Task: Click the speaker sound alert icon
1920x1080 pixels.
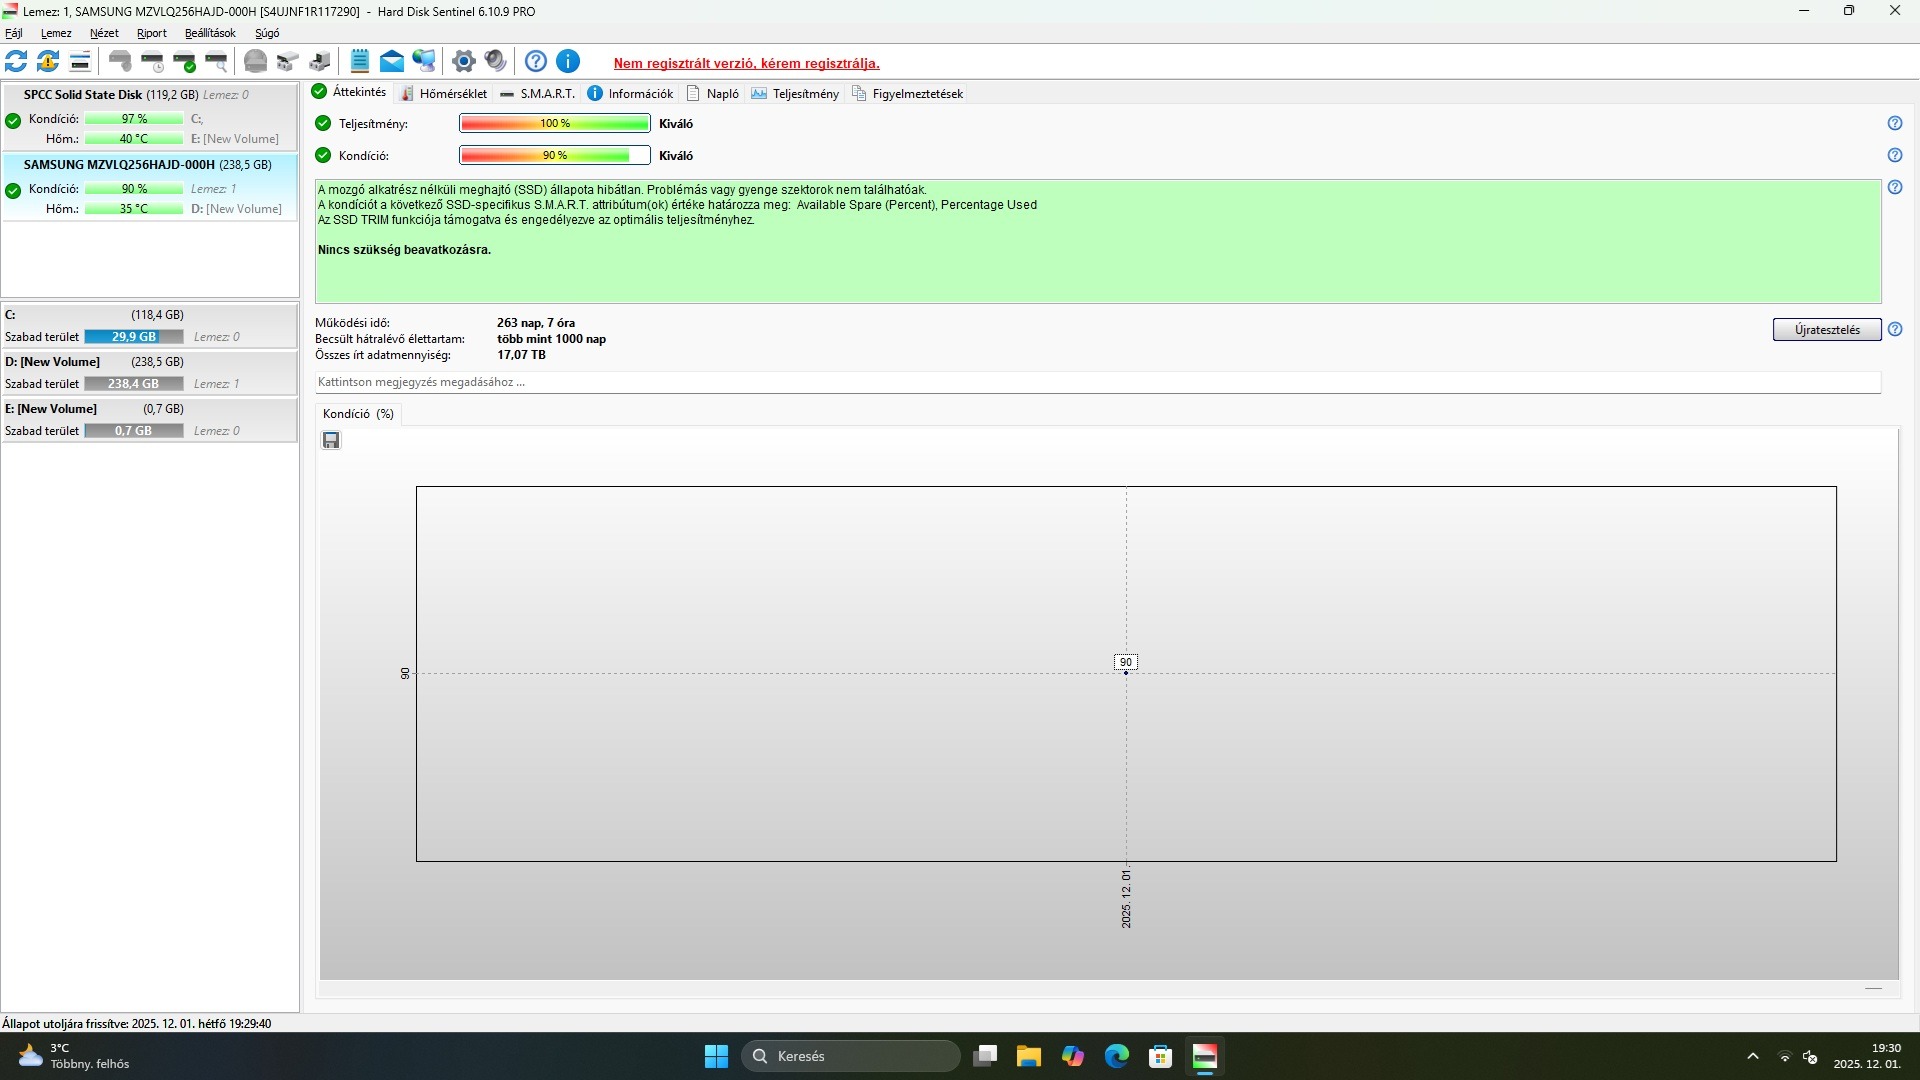Action: coord(495,62)
